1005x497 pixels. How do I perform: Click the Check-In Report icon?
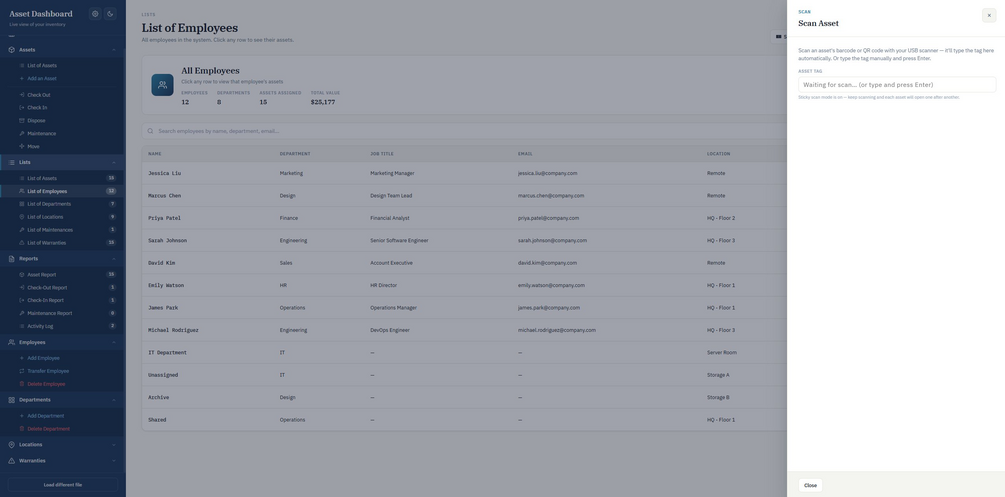pyautogui.click(x=22, y=300)
